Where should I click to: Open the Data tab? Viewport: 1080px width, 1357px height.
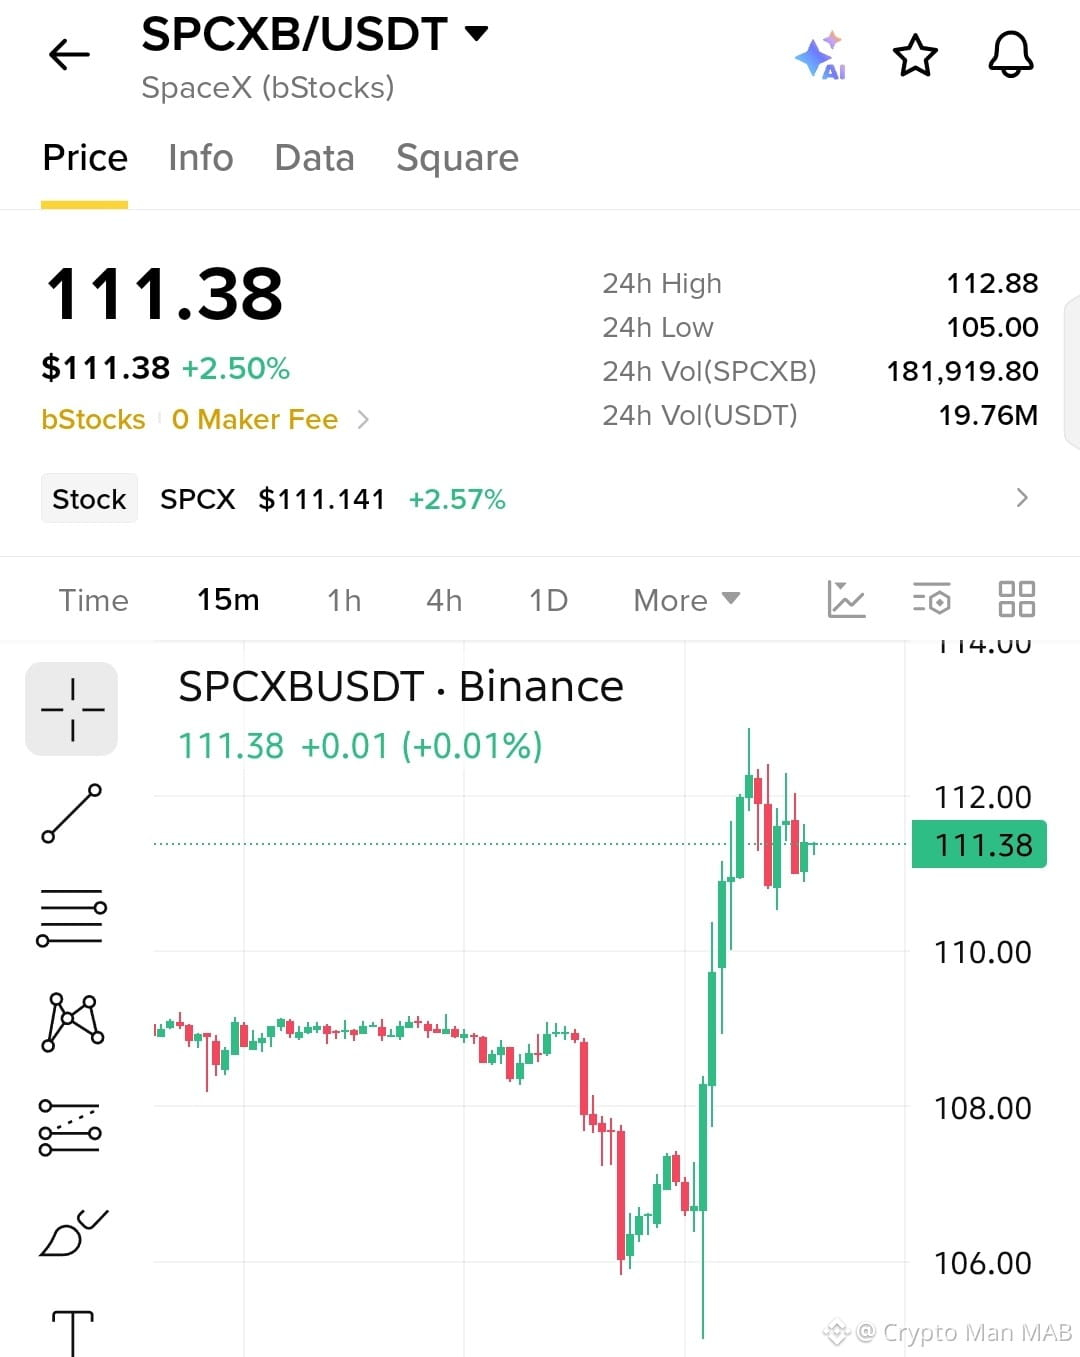click(314, 158)
